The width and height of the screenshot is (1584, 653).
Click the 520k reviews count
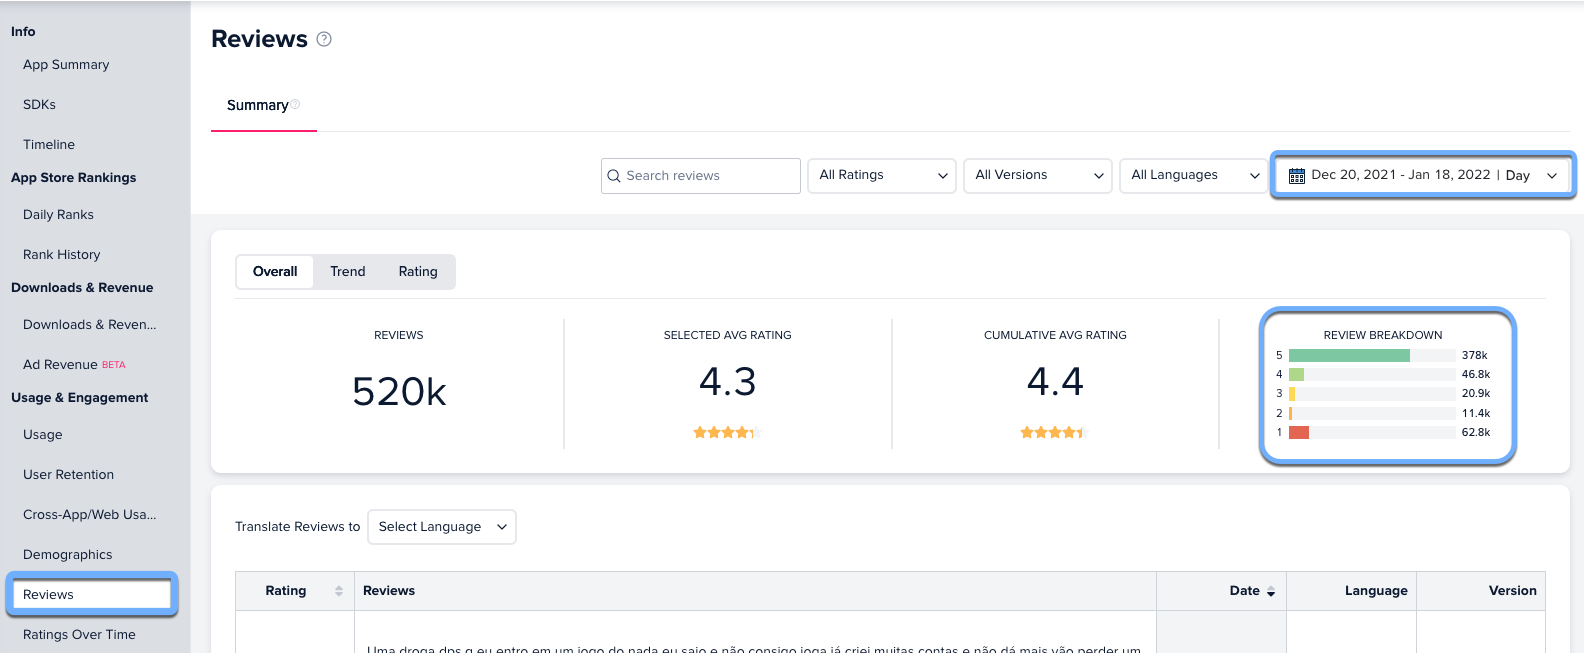(399, 392)
